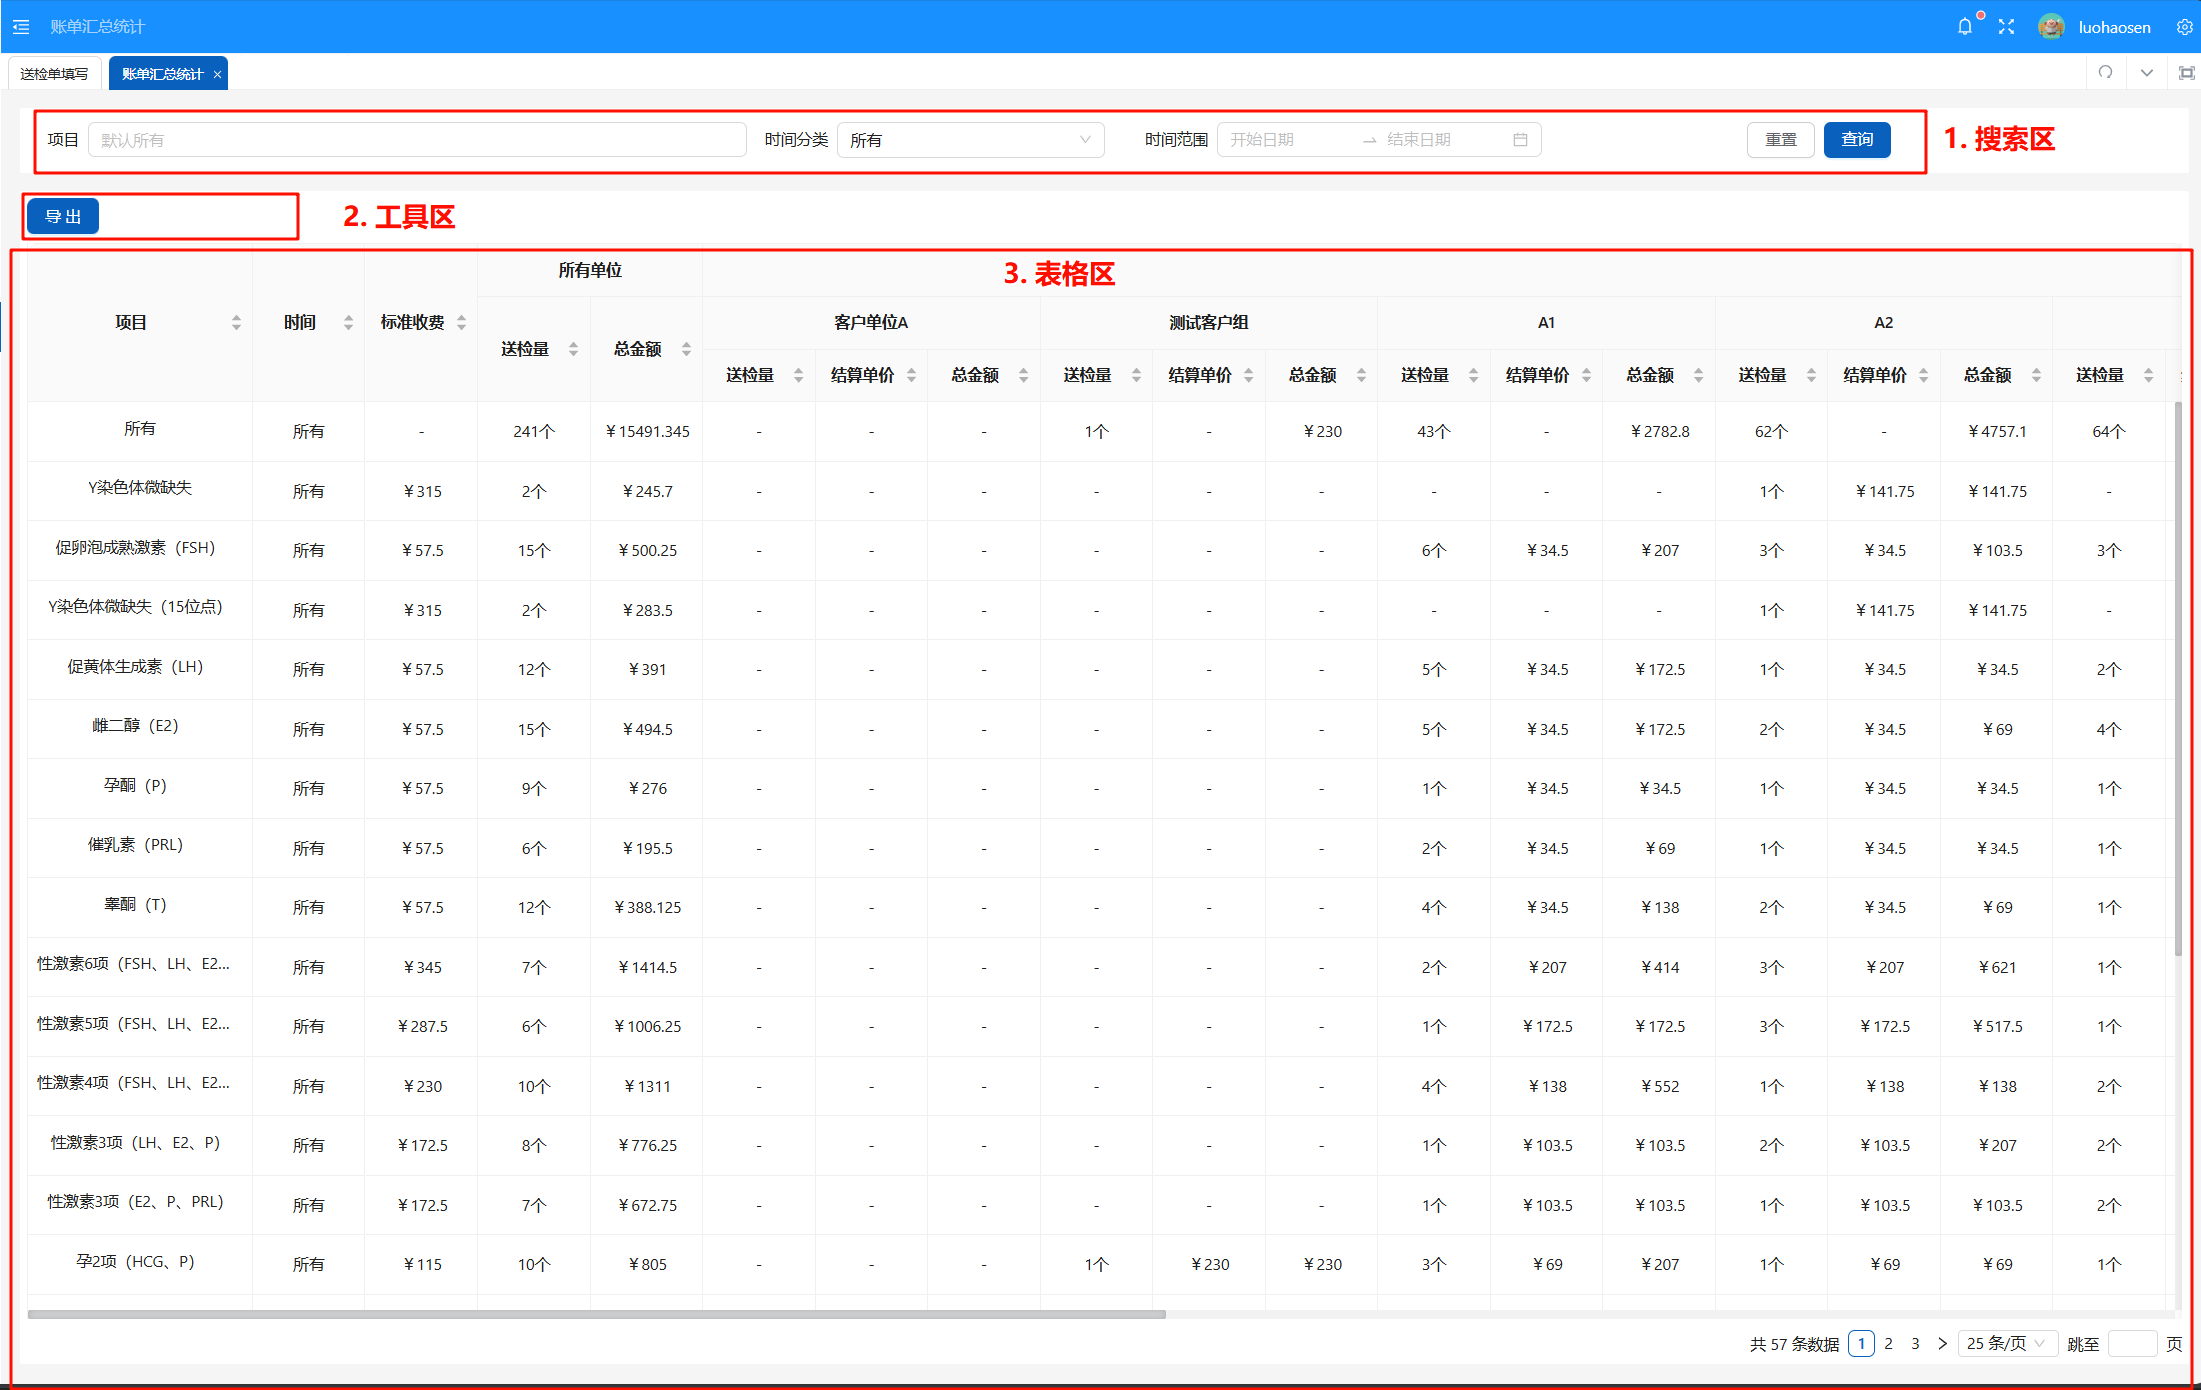Click the table's horizontal scrollbar
Screen dimensions: 2201x1390
pos(596,1314)
